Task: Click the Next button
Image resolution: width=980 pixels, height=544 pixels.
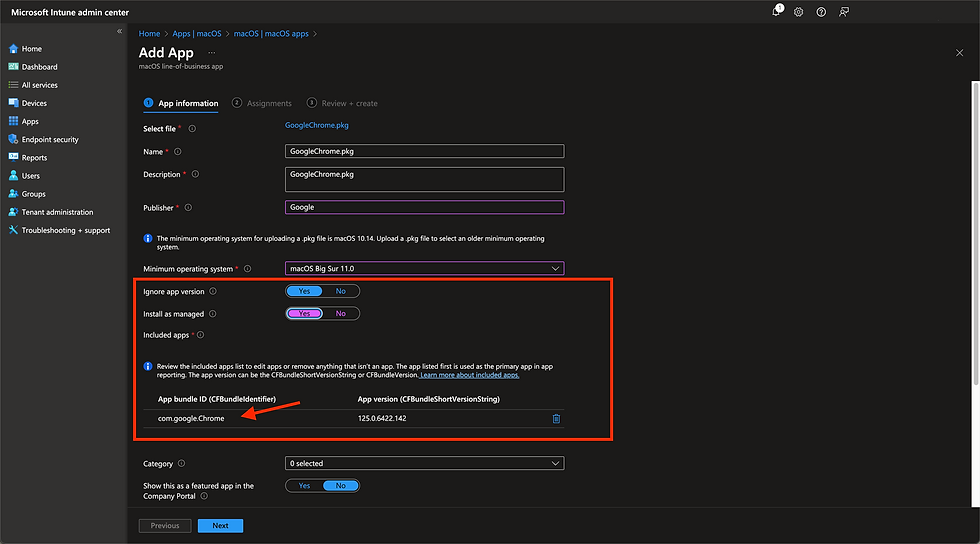Action: tap(221, 526)
